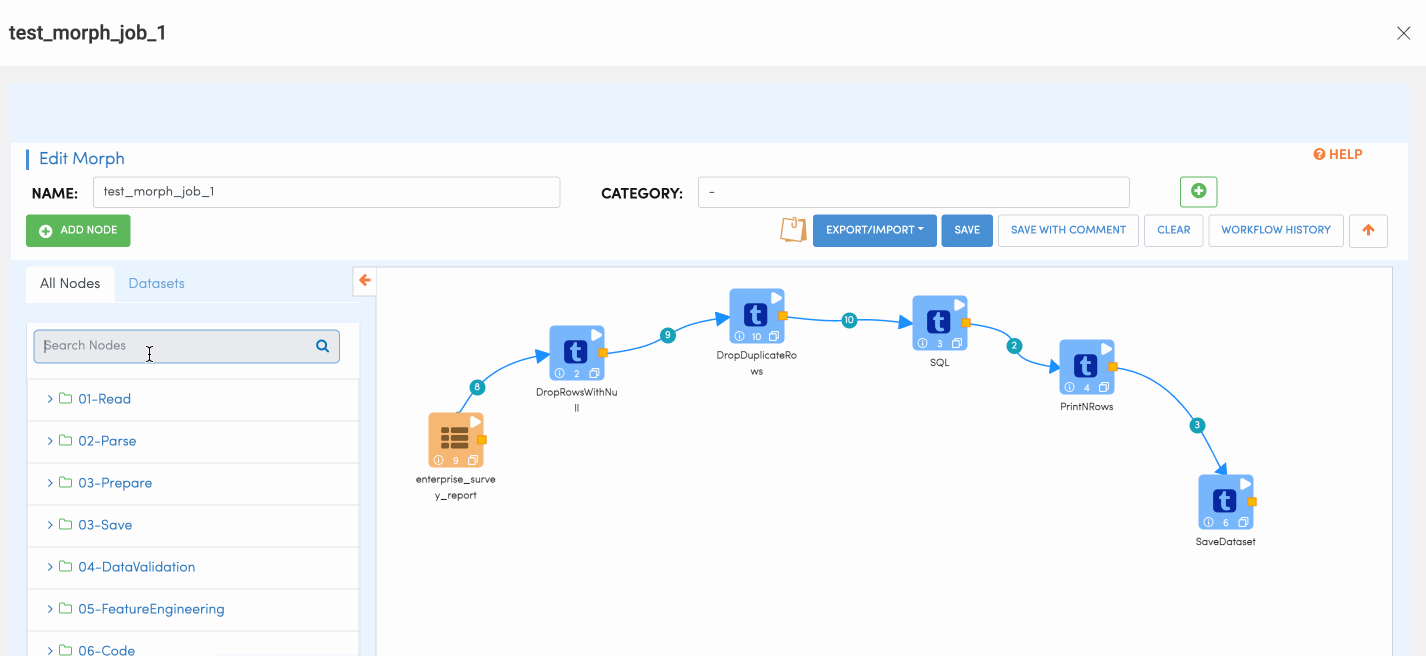Click green plus button beside Category

(1198, 191)
